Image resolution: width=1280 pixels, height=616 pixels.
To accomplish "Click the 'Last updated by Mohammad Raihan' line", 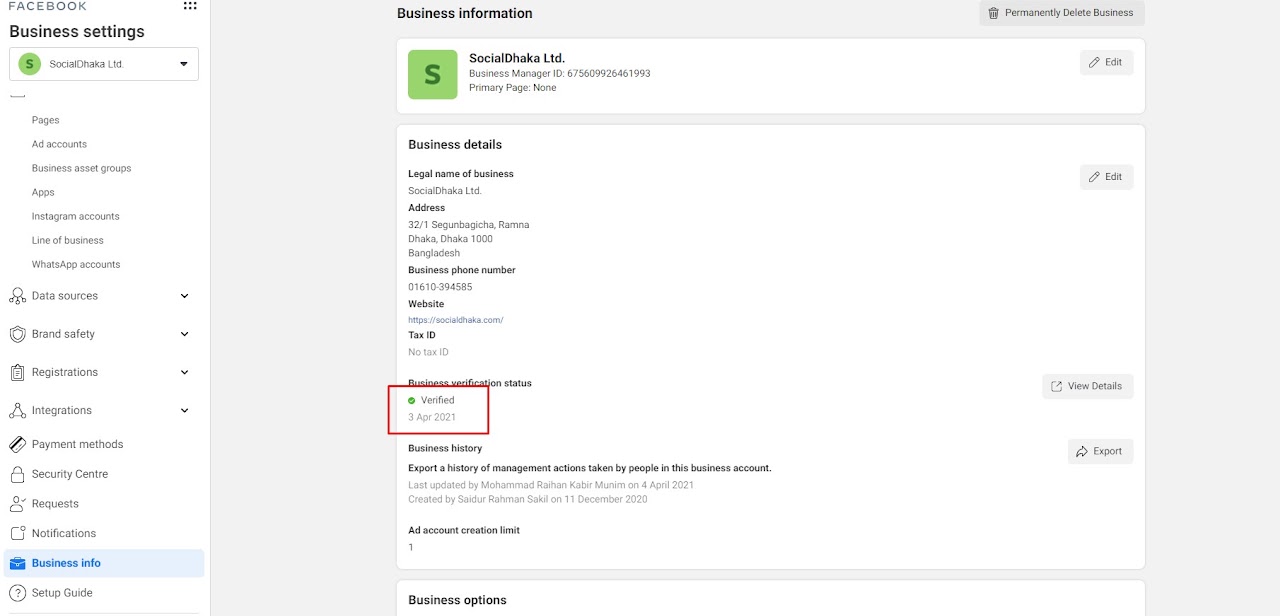I will (551, 485).
